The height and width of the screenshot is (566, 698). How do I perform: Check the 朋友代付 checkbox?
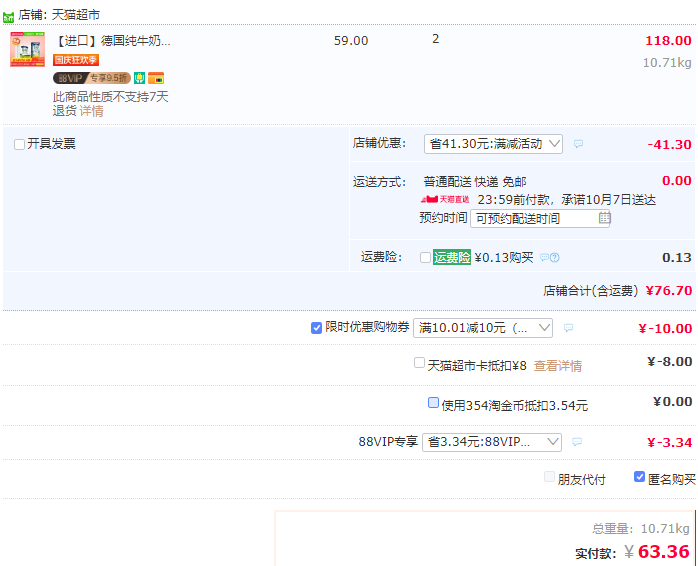pyautogui.click(x=549, y=477)
